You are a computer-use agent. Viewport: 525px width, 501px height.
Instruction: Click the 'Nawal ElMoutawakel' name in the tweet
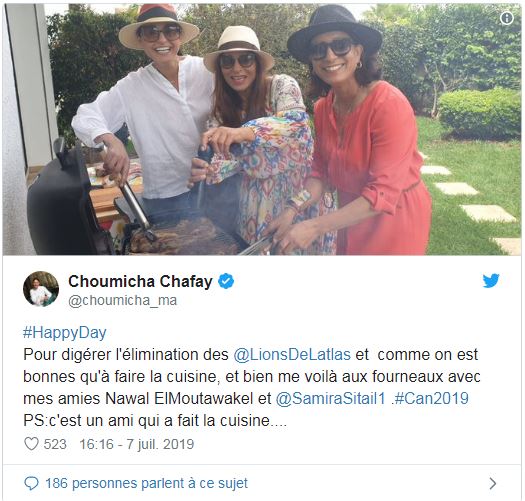[179, 399]
